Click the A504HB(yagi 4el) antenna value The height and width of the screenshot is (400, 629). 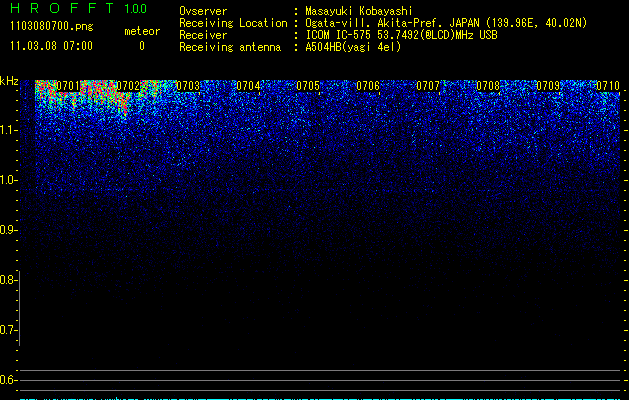[x=353, y=47]
